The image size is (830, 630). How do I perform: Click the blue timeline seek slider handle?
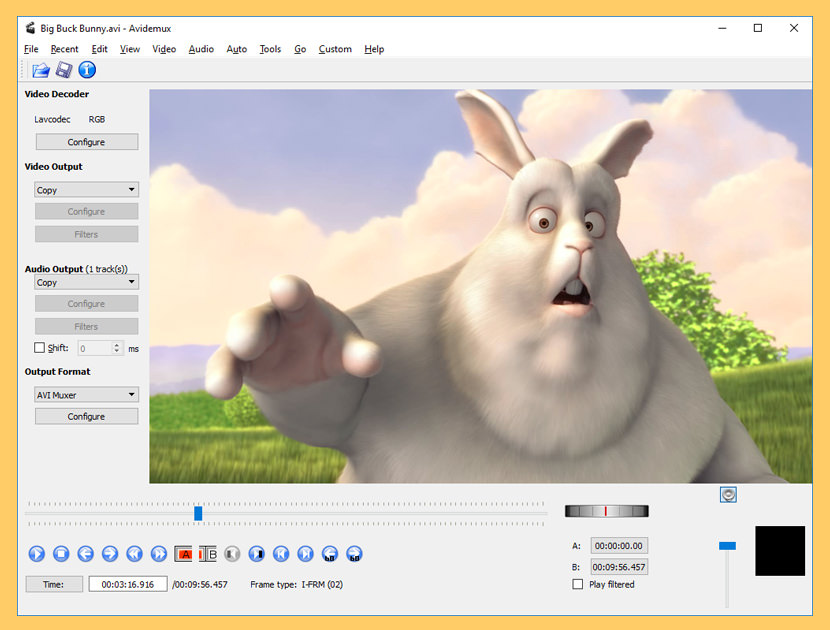coord(198,513)
